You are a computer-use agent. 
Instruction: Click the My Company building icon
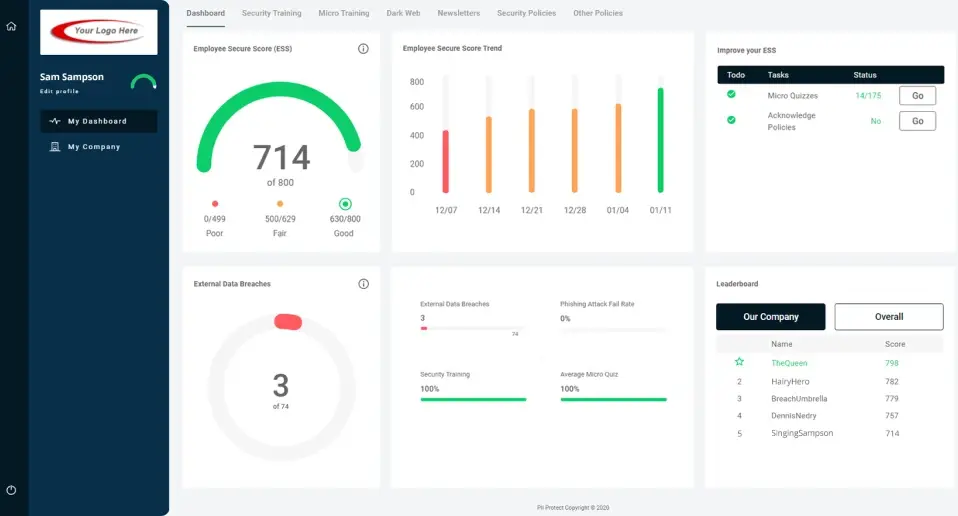55,147
